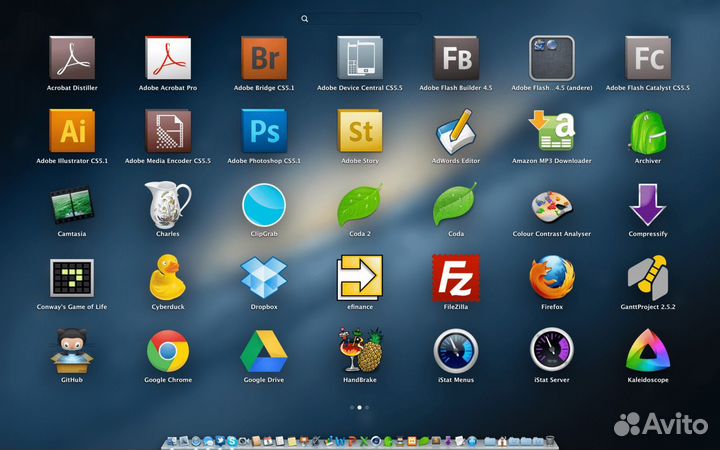This screenshot has height=450, width=720.
Task: Launch Kaleidoscope
Action: tap(648, 350)
